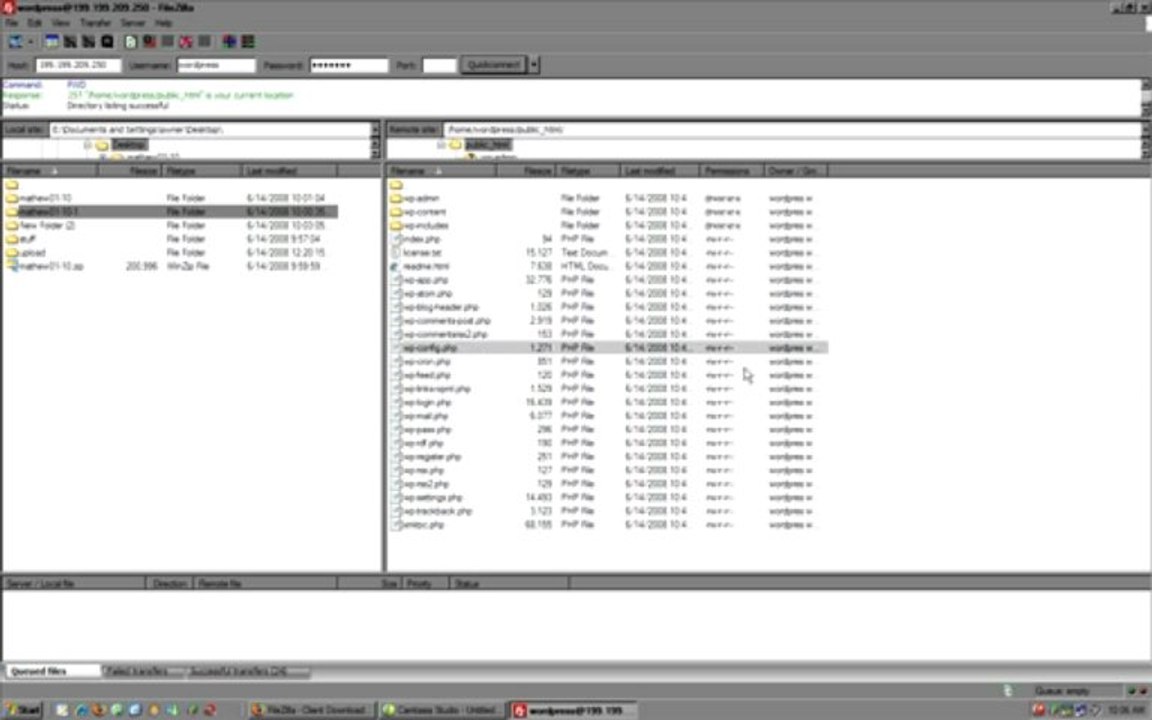Click the Windows Start button

click(24, 710)
